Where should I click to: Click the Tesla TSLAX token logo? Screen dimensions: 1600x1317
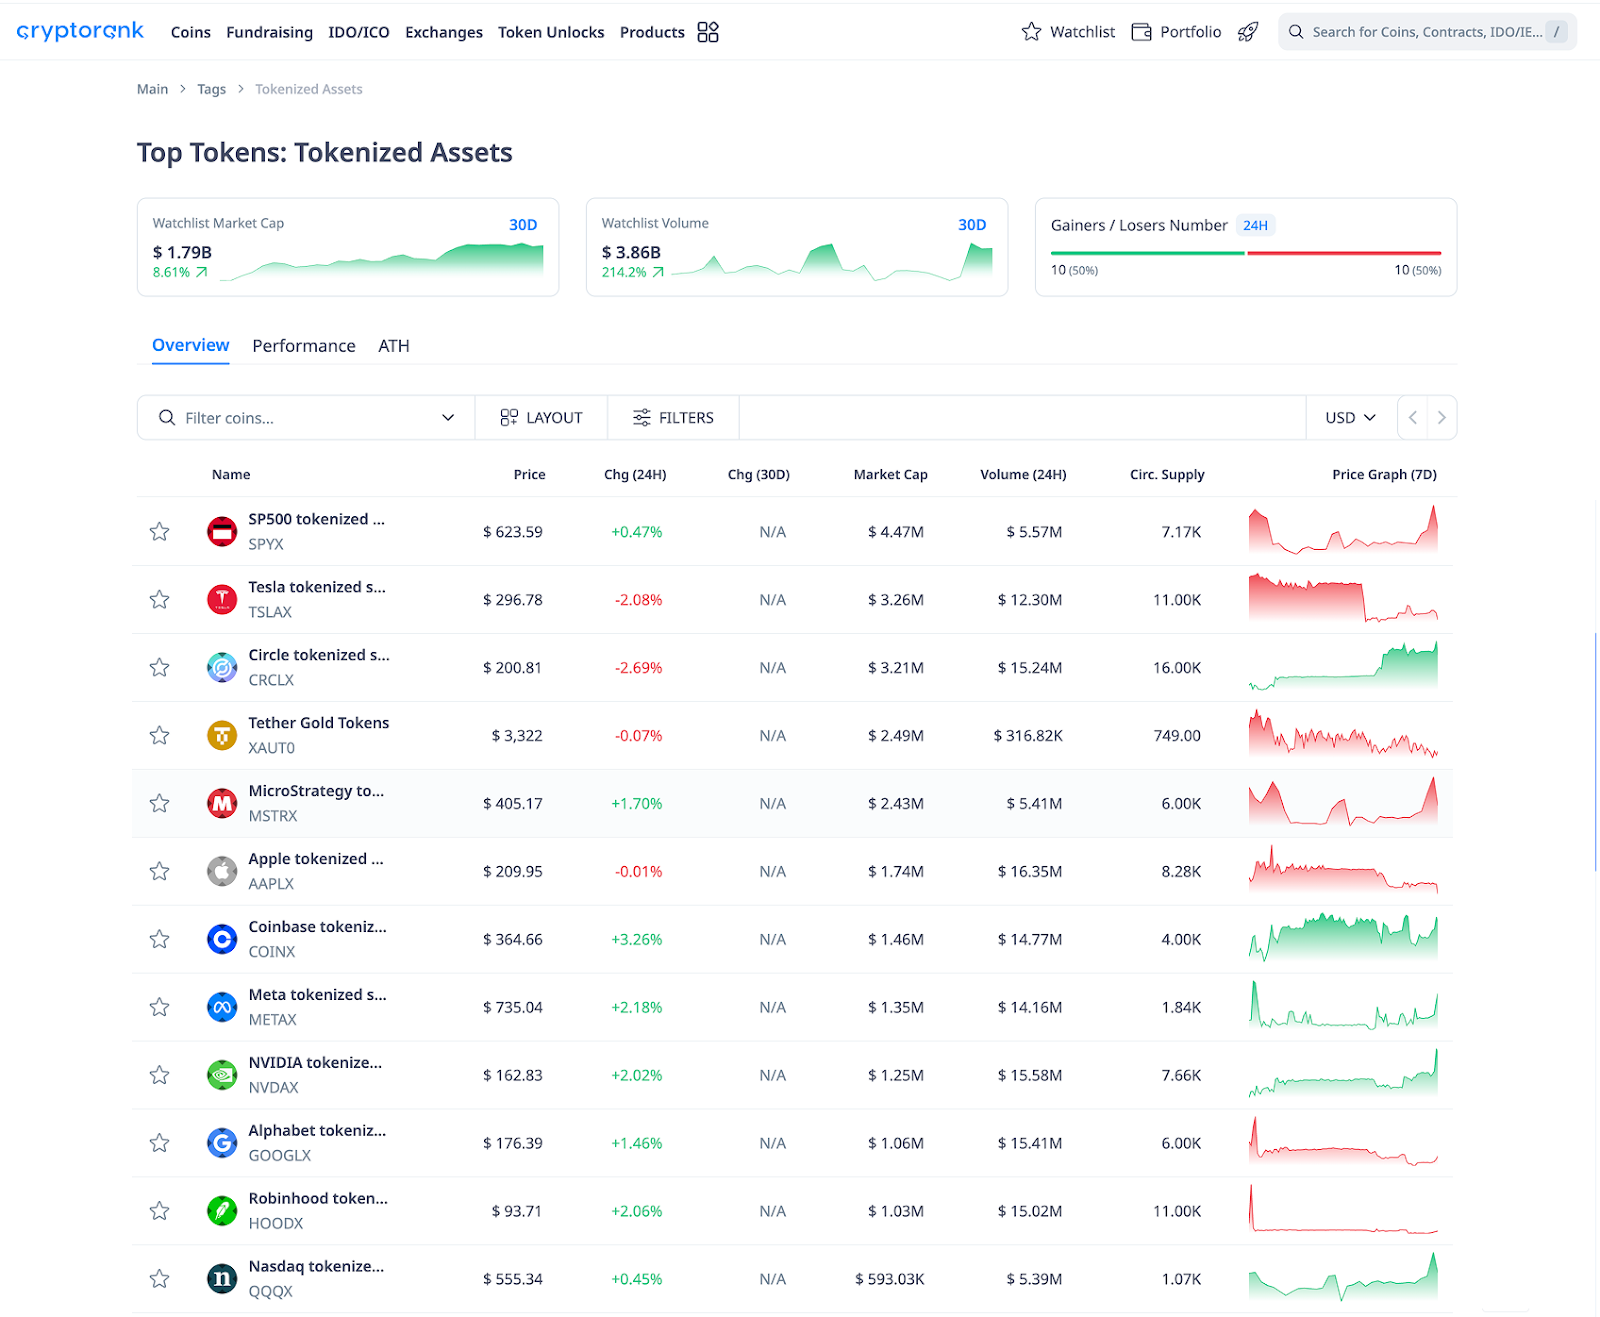222,599
